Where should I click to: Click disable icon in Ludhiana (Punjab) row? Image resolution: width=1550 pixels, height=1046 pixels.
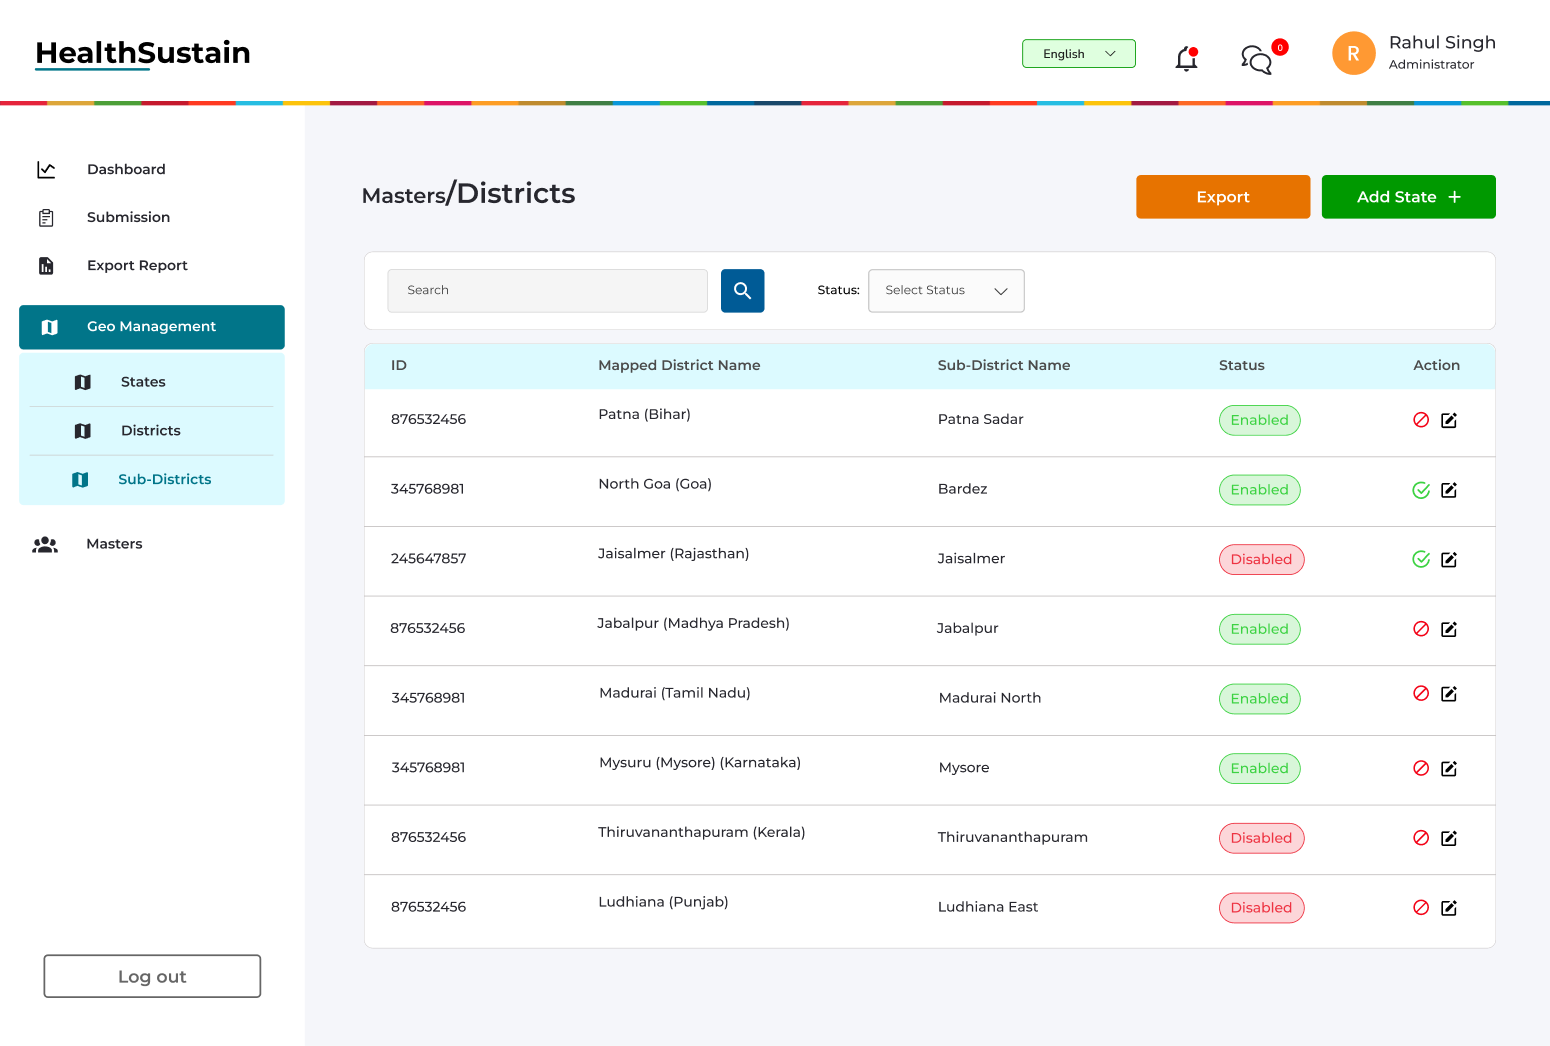click(1421, 908)
